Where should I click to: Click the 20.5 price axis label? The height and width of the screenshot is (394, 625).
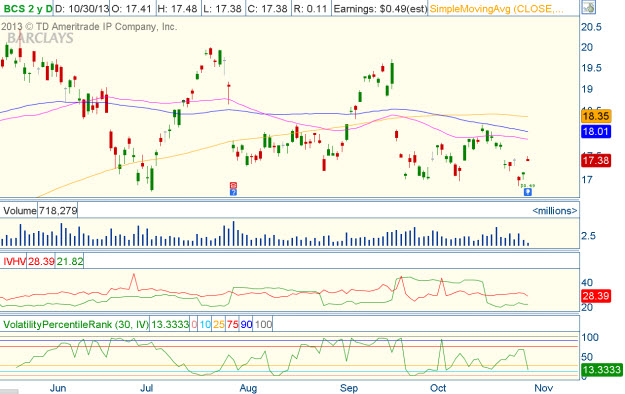coord(592,27)
